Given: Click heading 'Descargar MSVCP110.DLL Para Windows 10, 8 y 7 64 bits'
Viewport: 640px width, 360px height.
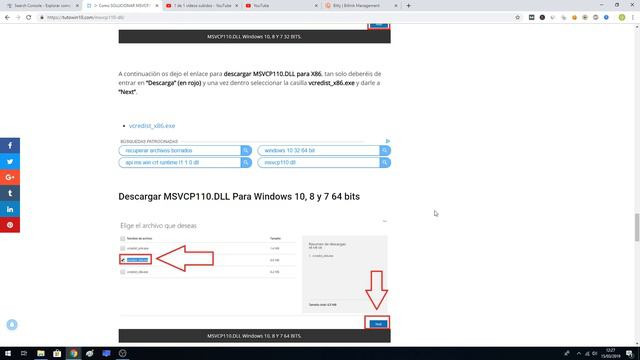Looking at the screenshot, I should pyautogui.click(x=239, y=196).
